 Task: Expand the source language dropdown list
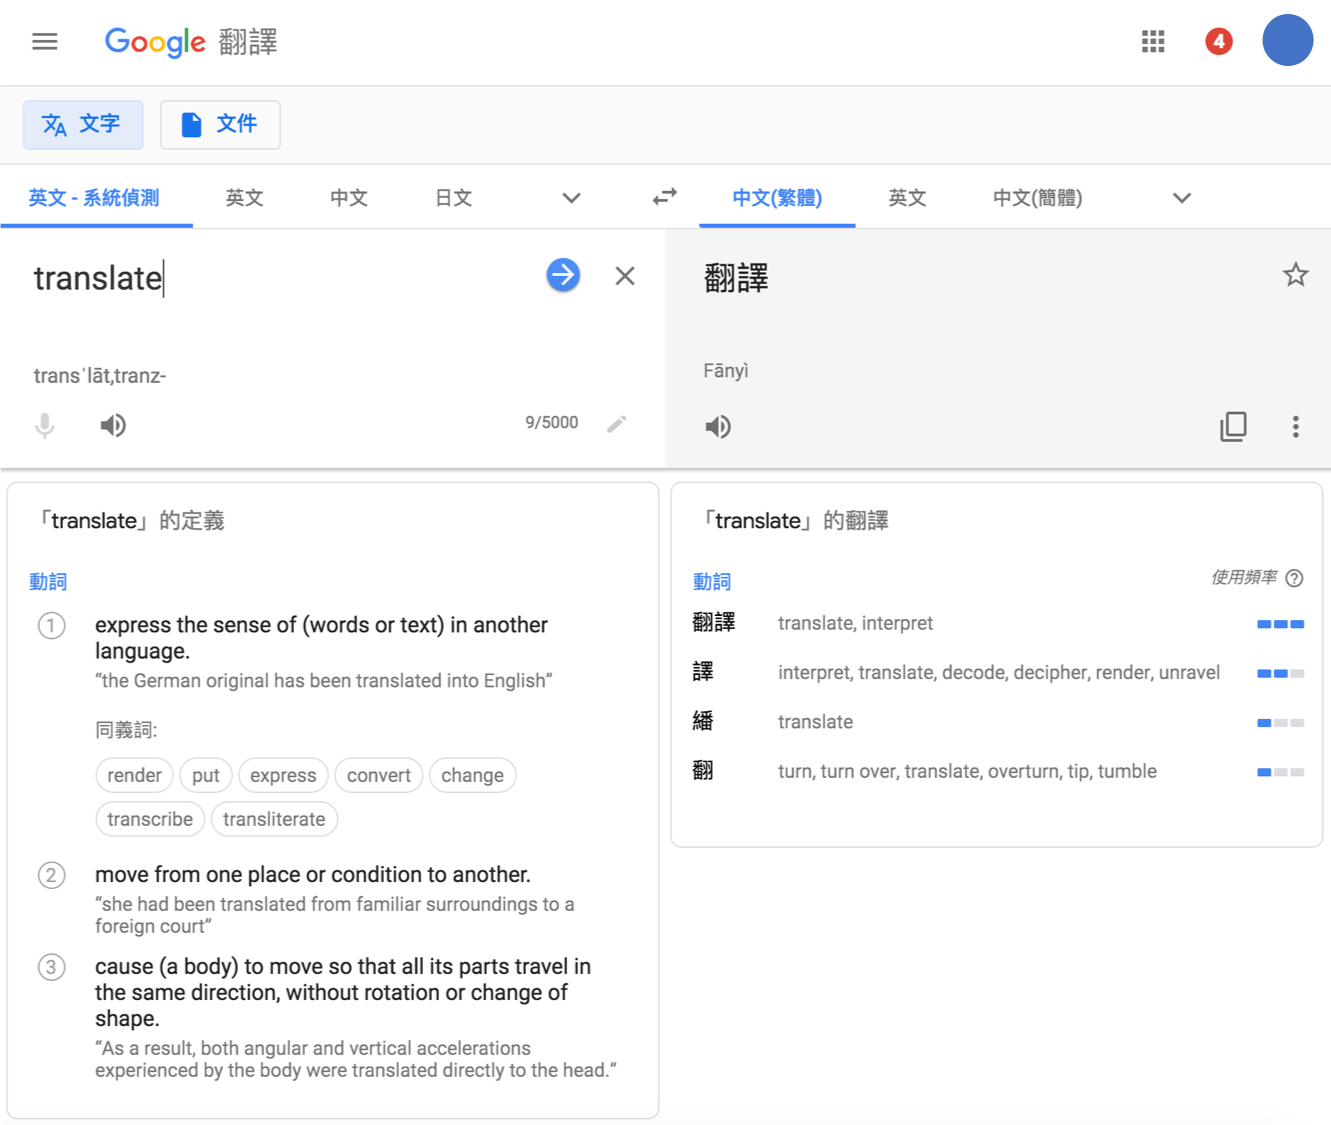pos(571,198)
